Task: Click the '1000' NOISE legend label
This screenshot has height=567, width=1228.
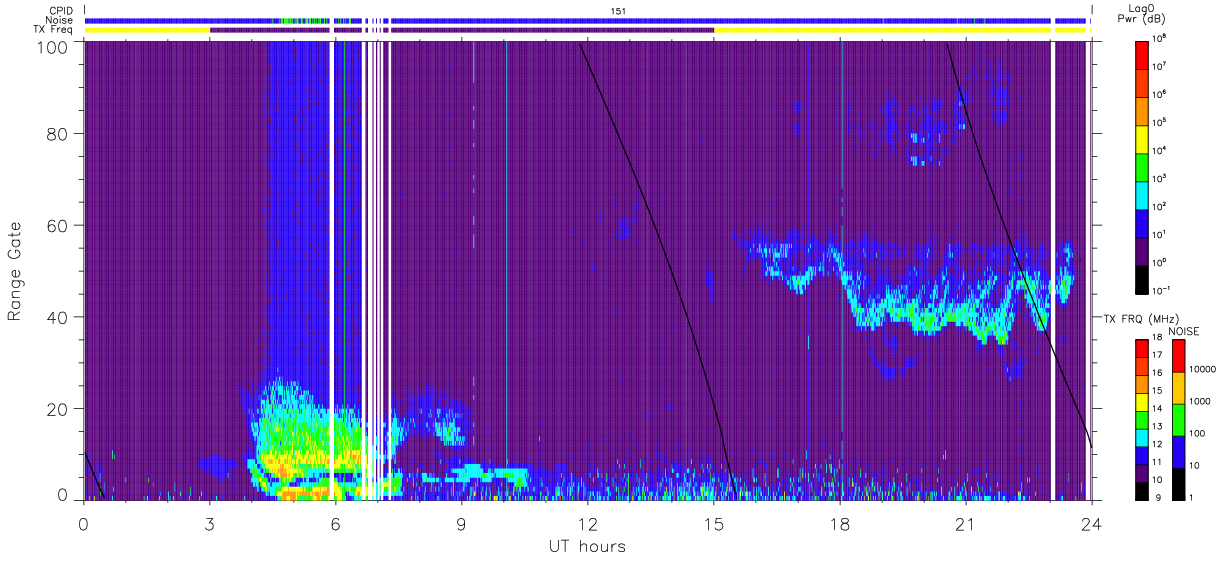Action: [1200, 402]
